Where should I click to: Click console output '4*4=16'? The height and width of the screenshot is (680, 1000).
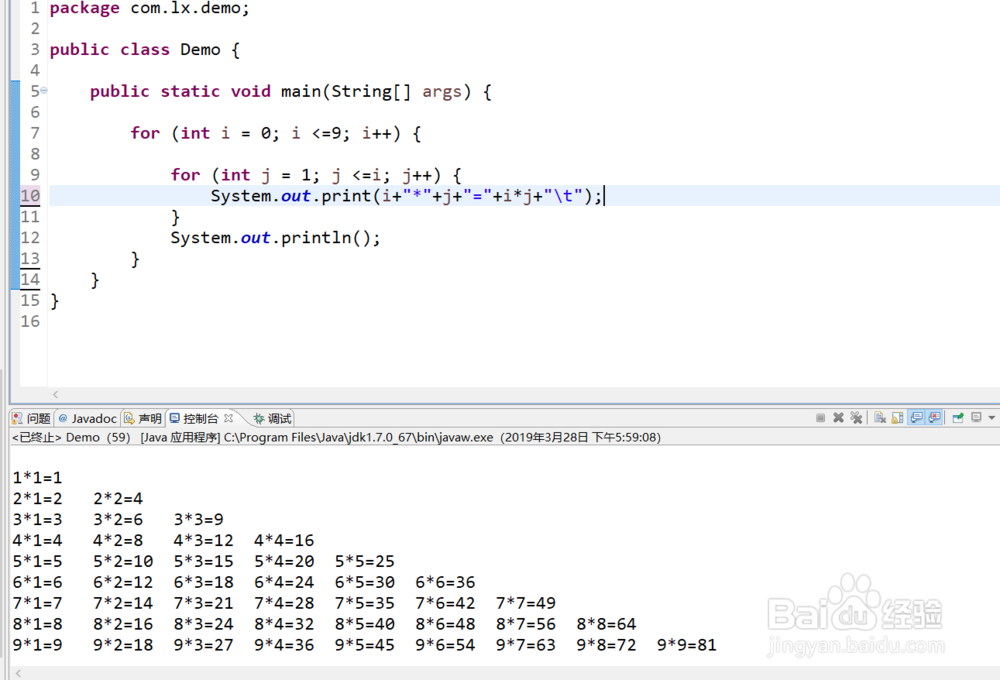284,541
